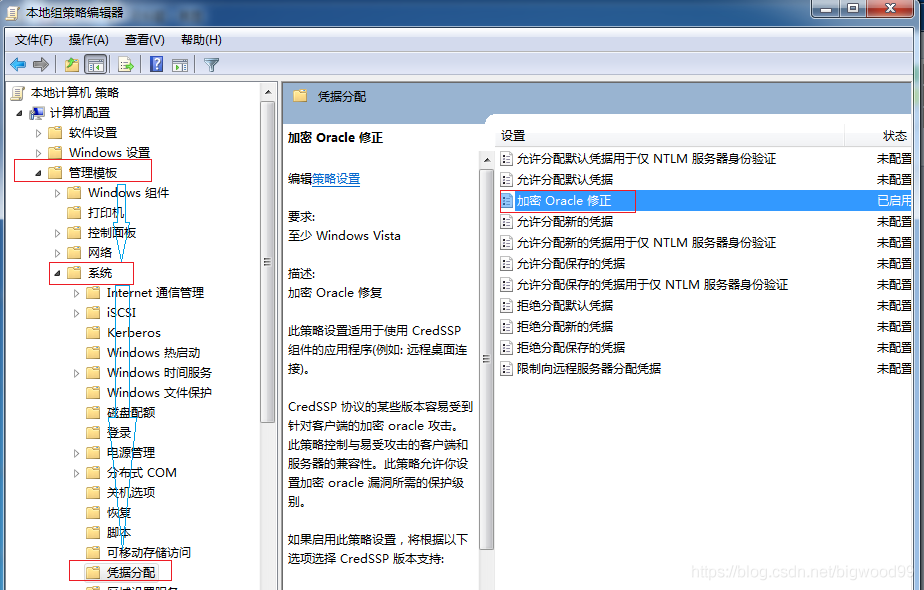Click the Filter funnel toolbar icon
Viewport: 924px width, 590px height.
click(x=211, y=64)
